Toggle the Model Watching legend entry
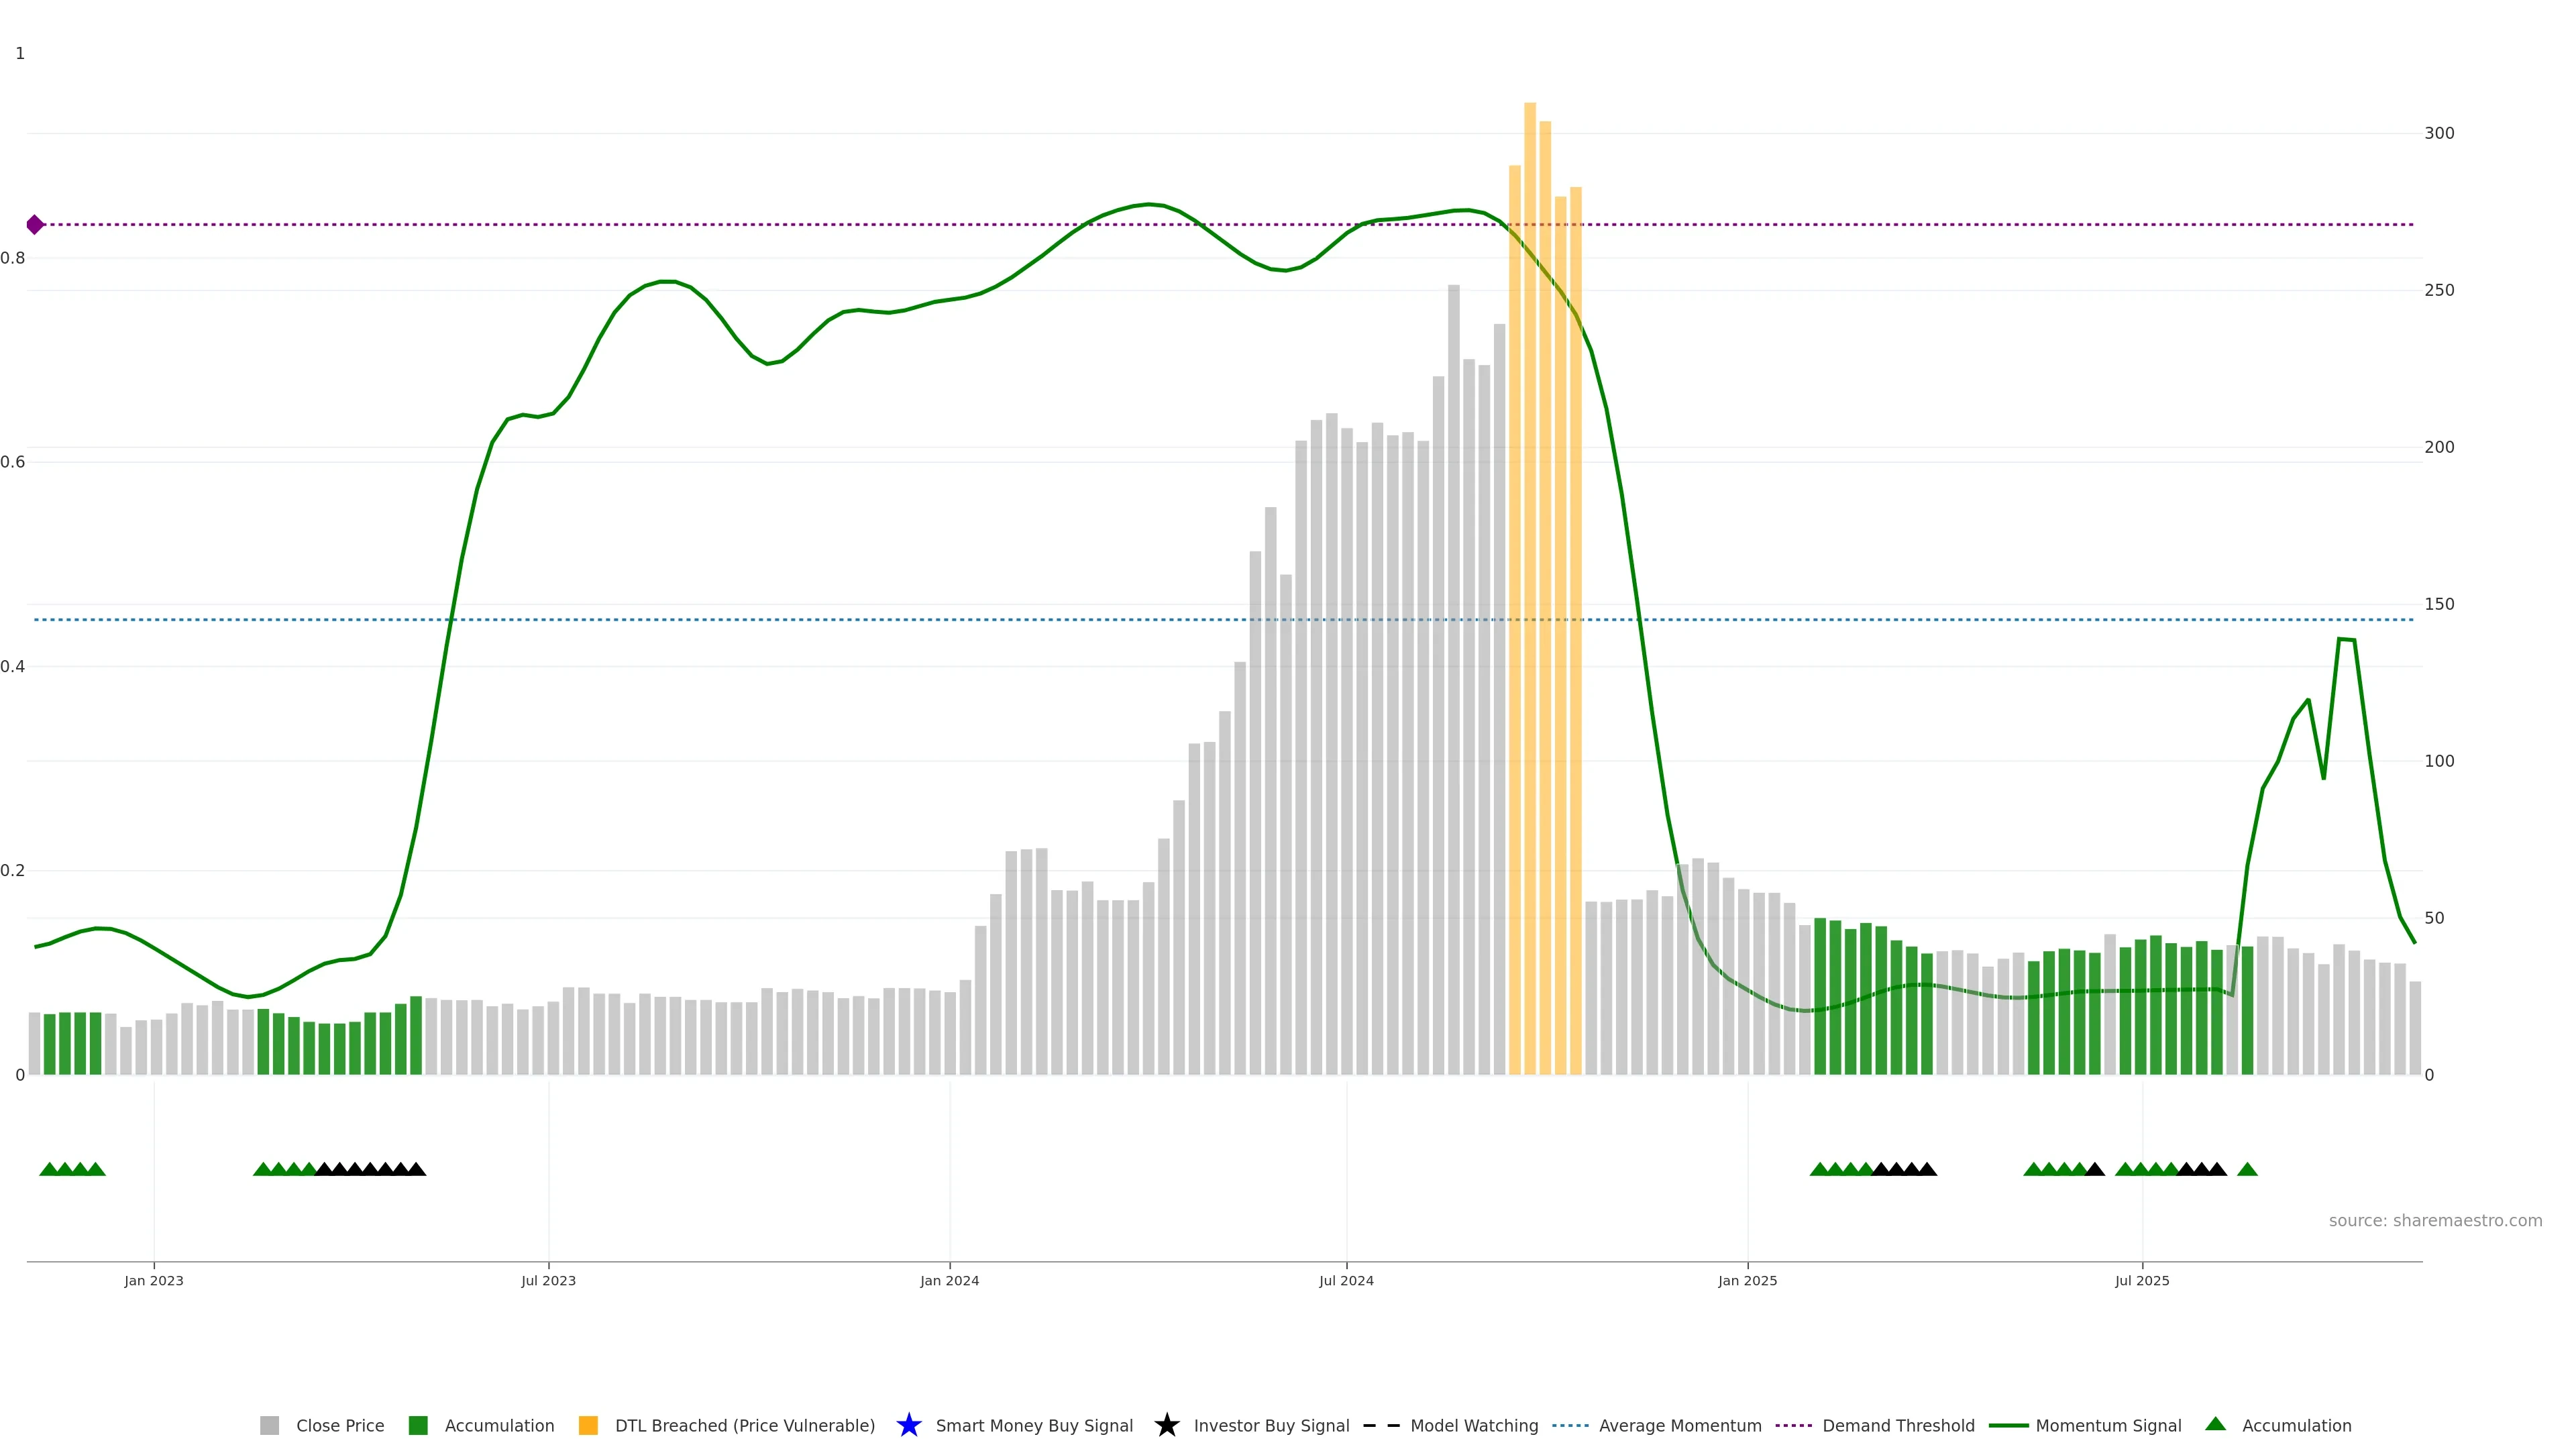 pyautogui.click(x=1474, y=1425)
